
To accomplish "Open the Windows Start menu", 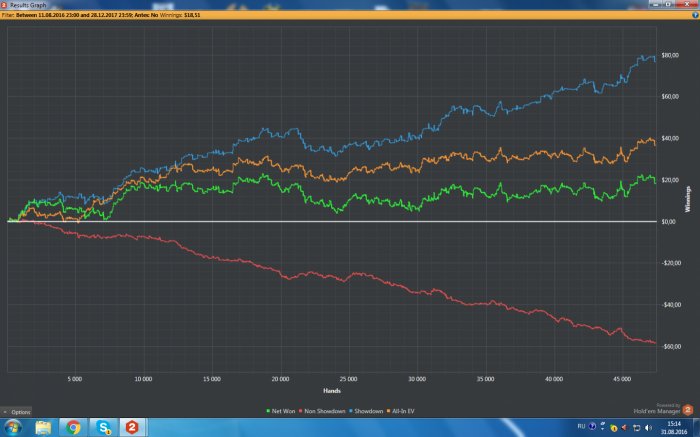I will click(13, 428).
